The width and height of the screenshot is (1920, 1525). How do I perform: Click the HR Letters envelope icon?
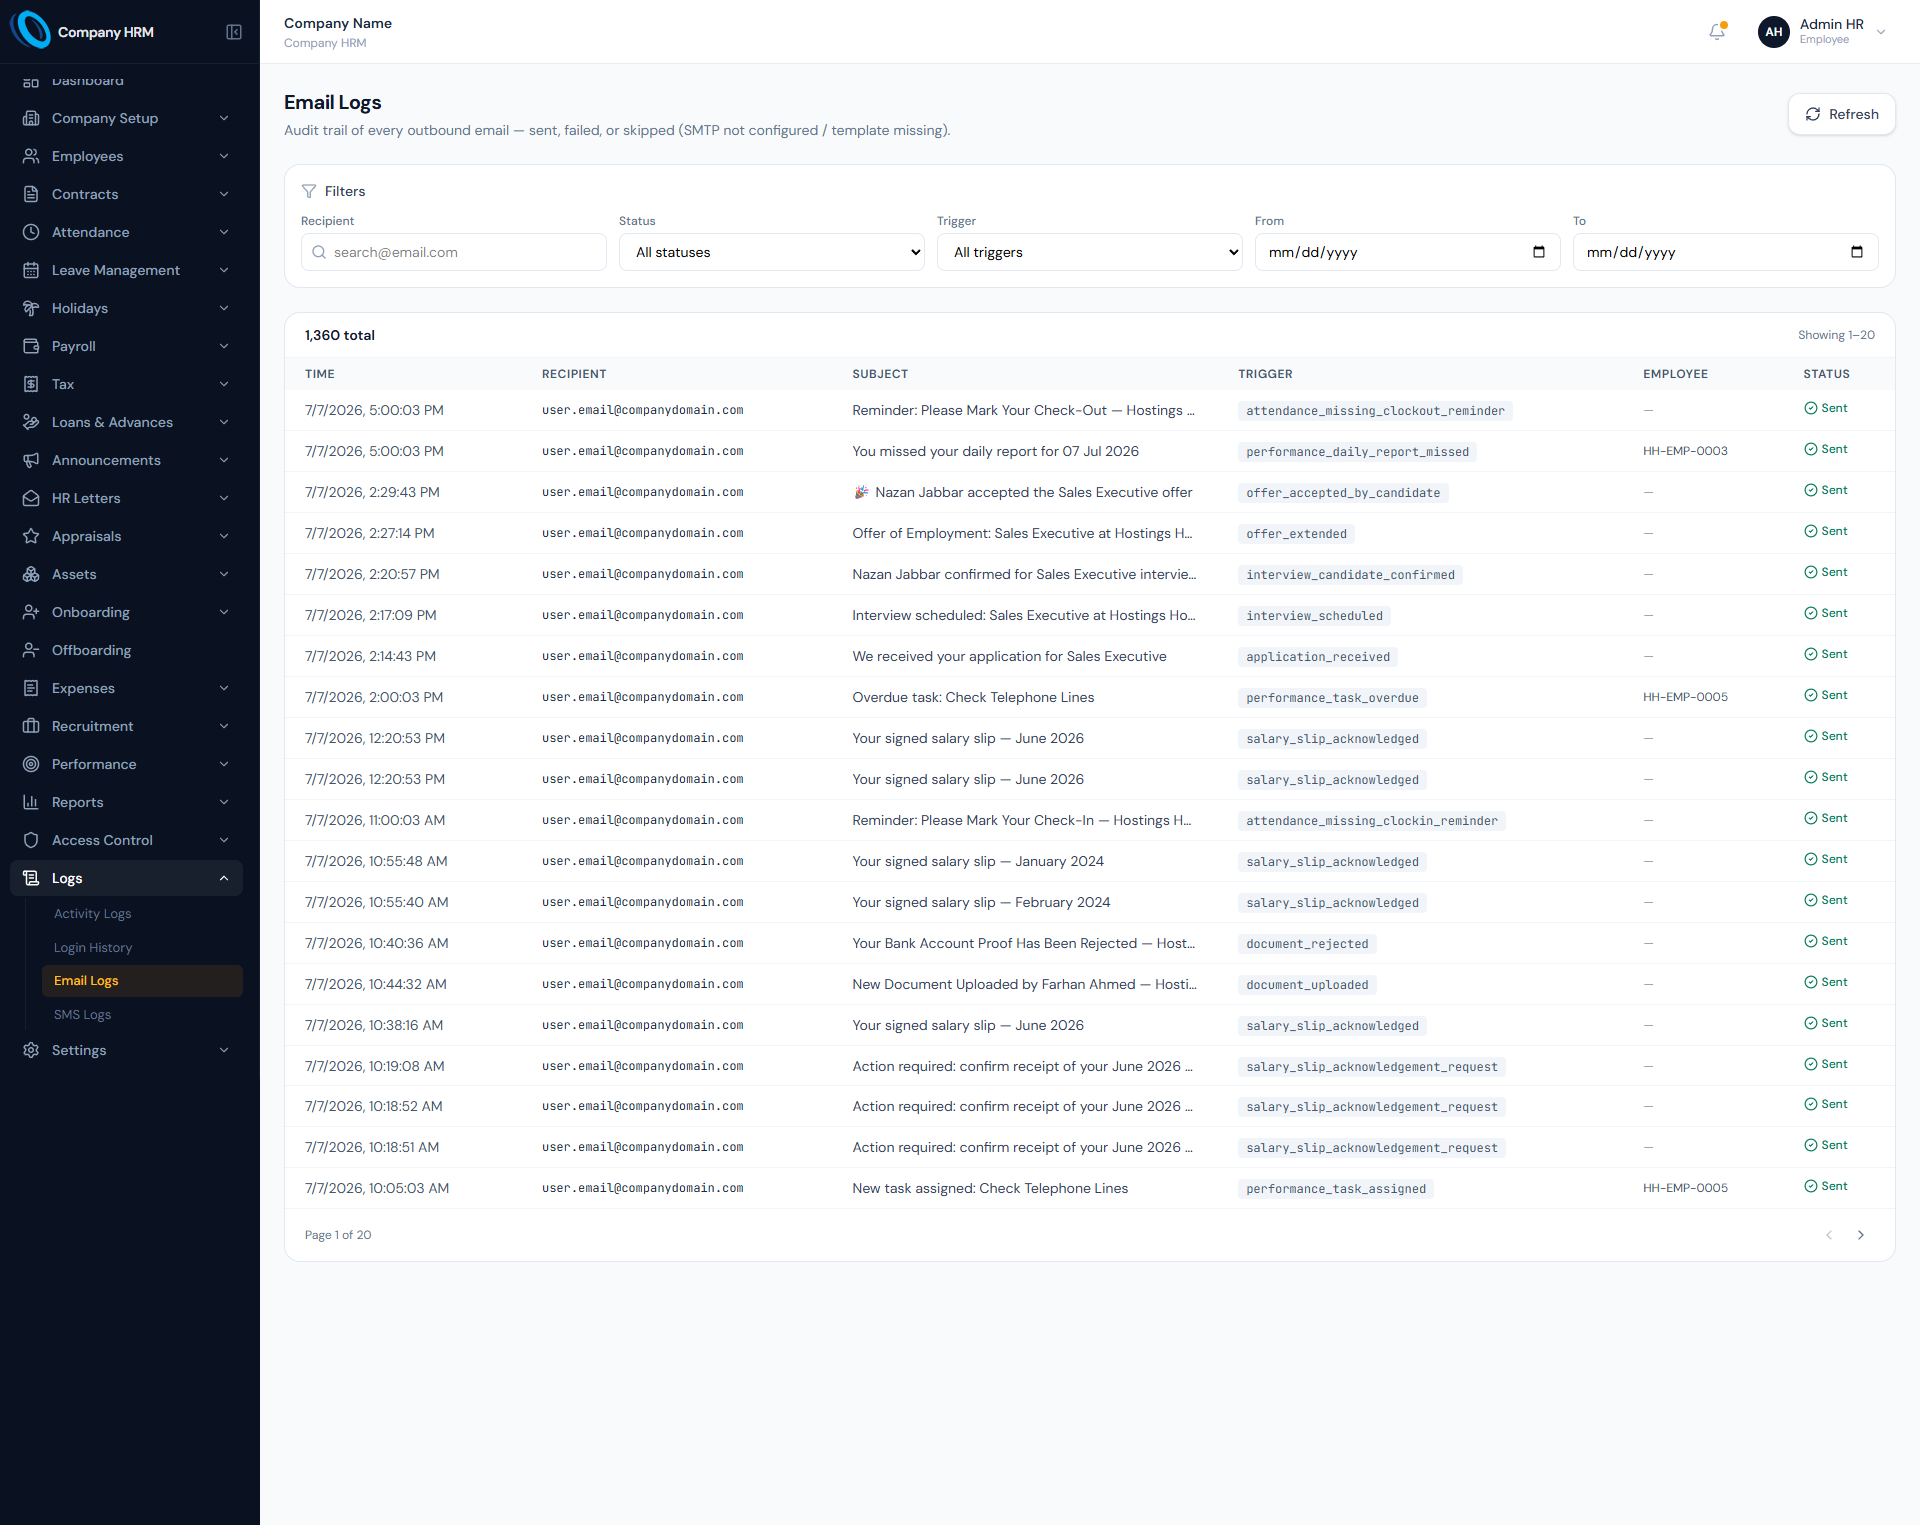point(31,498)
